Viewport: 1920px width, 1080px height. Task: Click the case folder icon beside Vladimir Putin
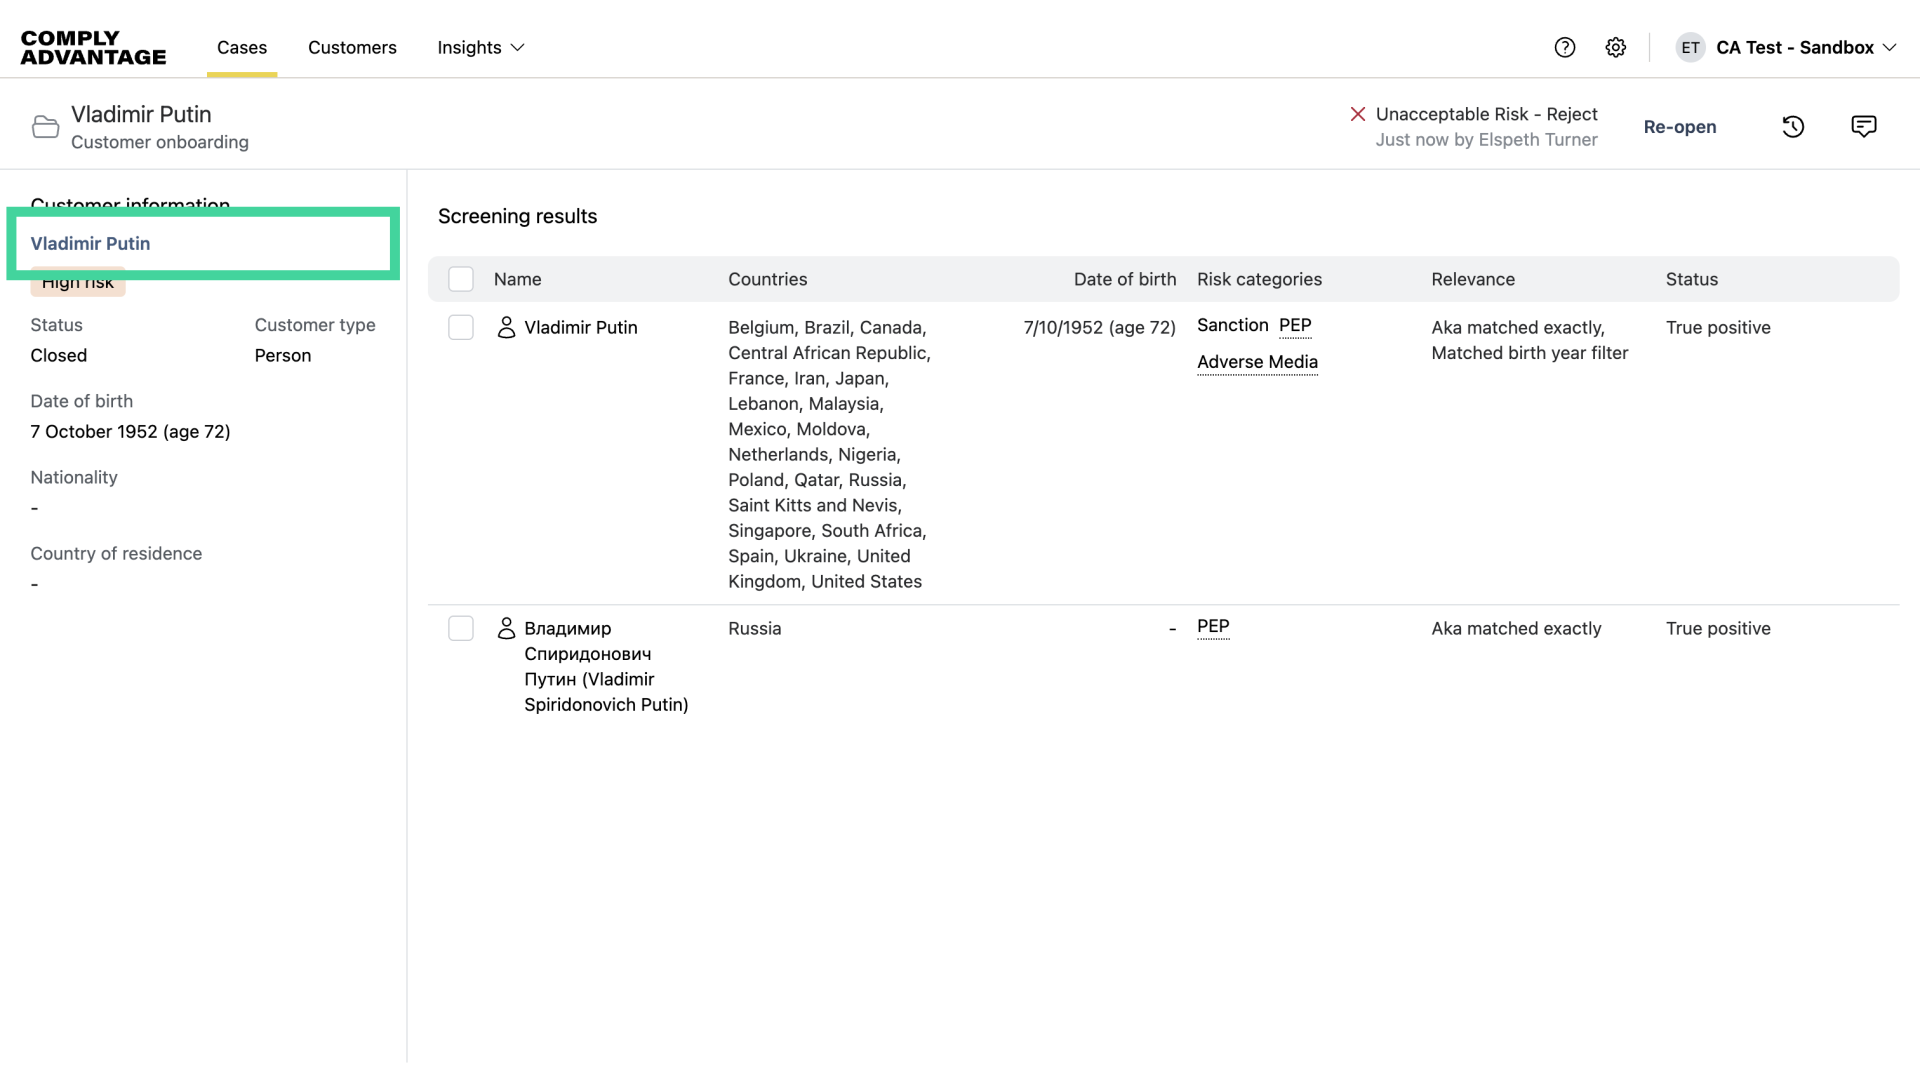45,127
